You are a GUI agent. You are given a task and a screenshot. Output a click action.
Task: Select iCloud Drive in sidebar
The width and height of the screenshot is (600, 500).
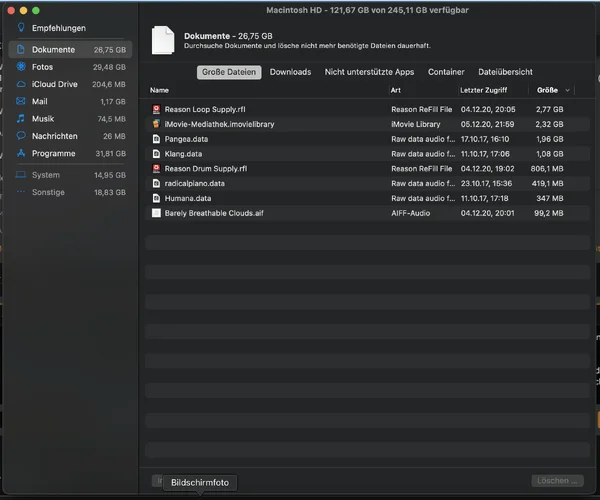(x=70, y=84)
